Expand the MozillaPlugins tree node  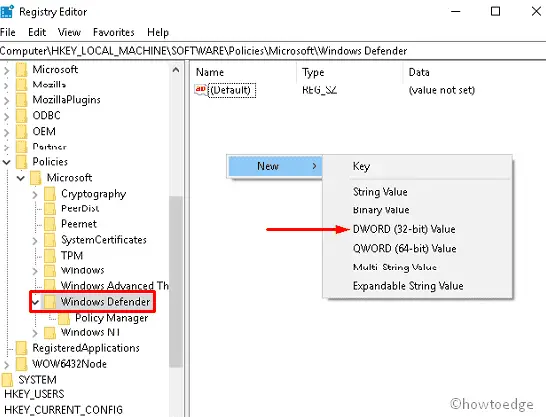(x=7, y=100)
